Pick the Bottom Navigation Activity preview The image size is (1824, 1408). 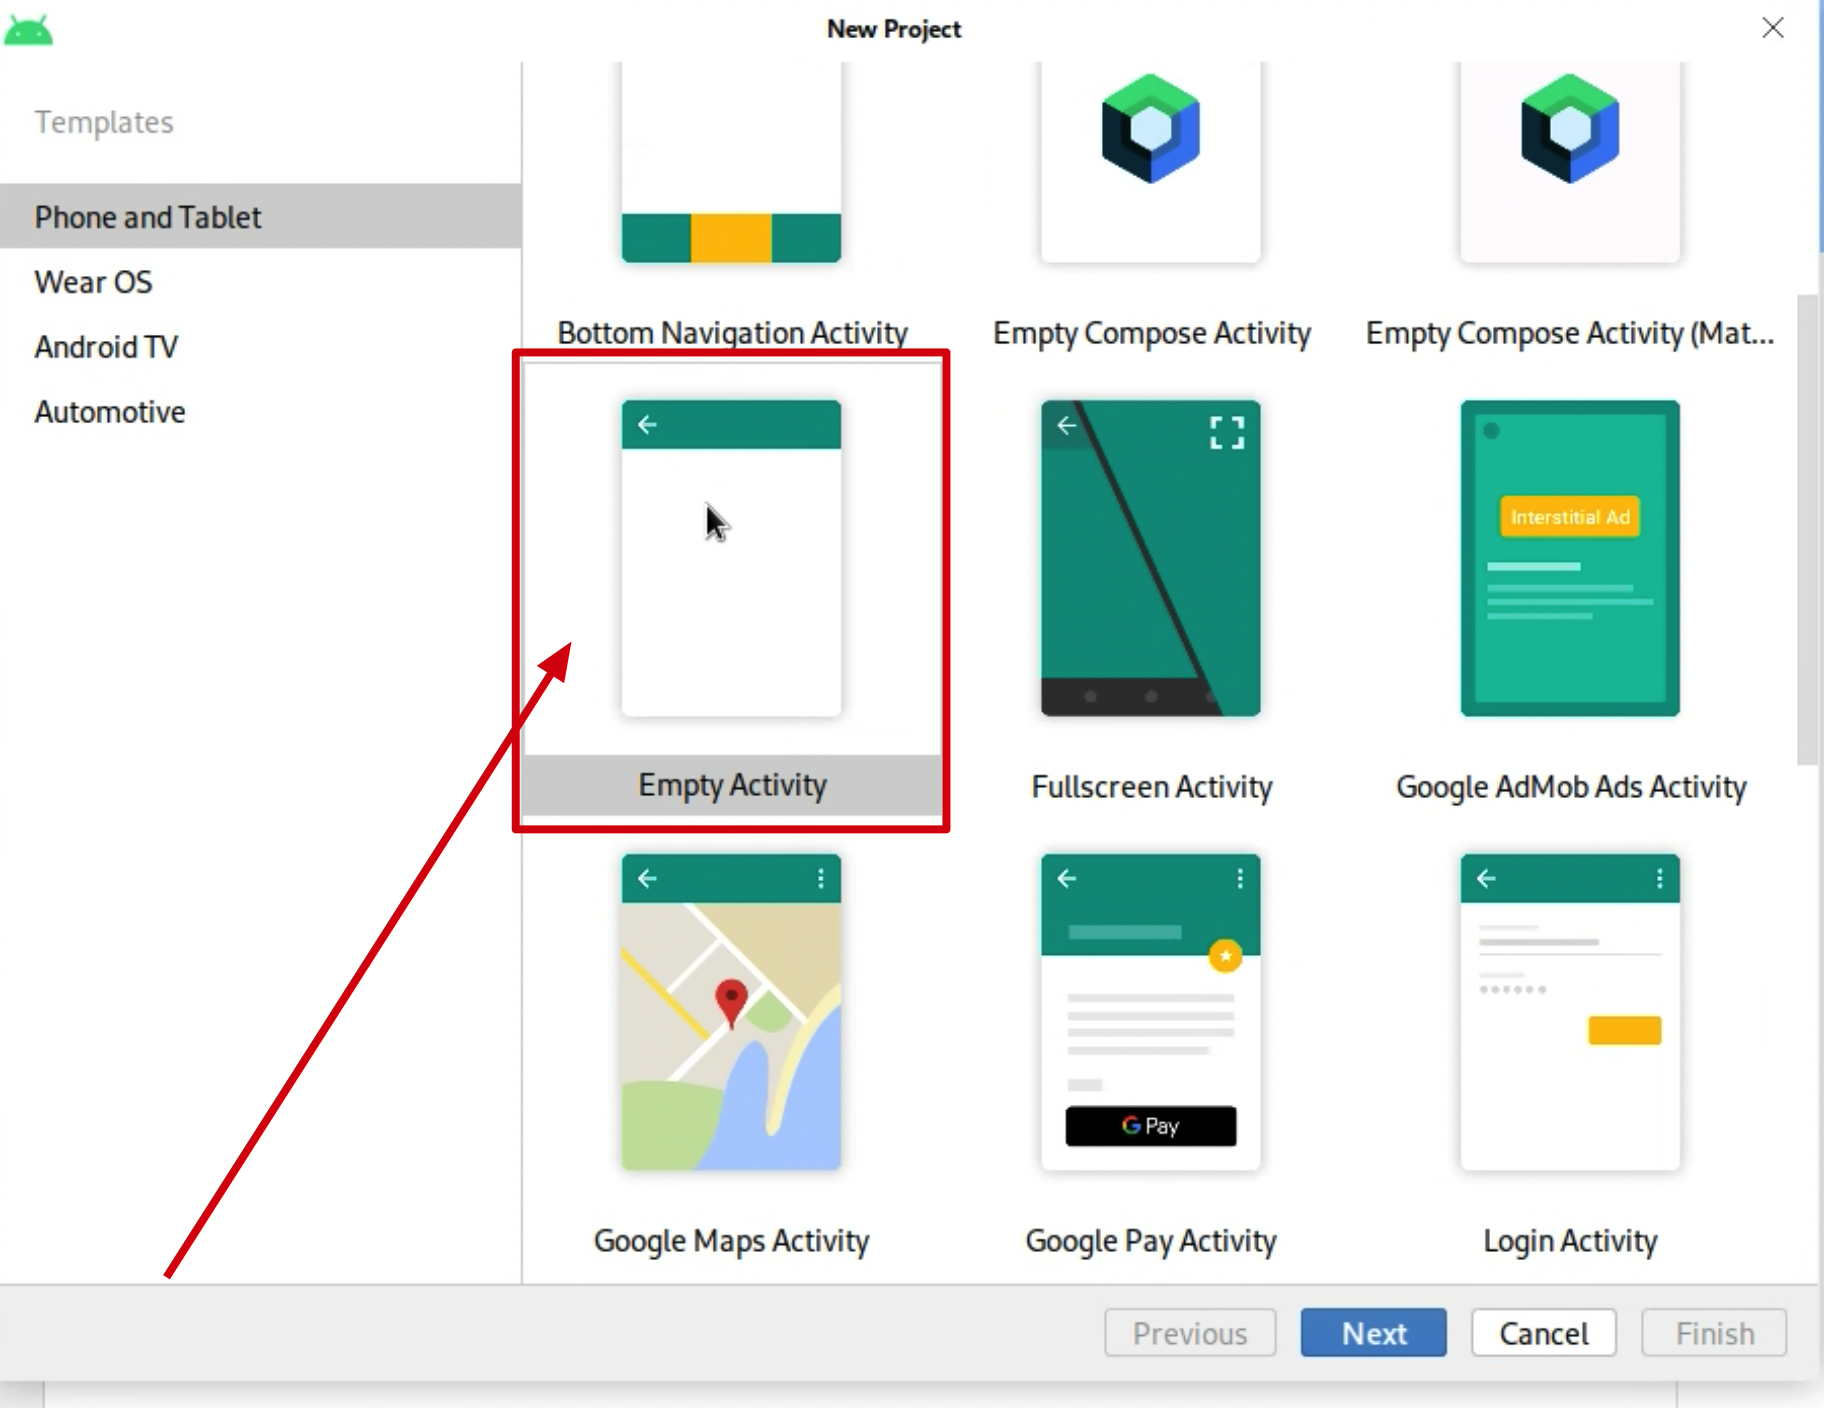tap(731, 163)
